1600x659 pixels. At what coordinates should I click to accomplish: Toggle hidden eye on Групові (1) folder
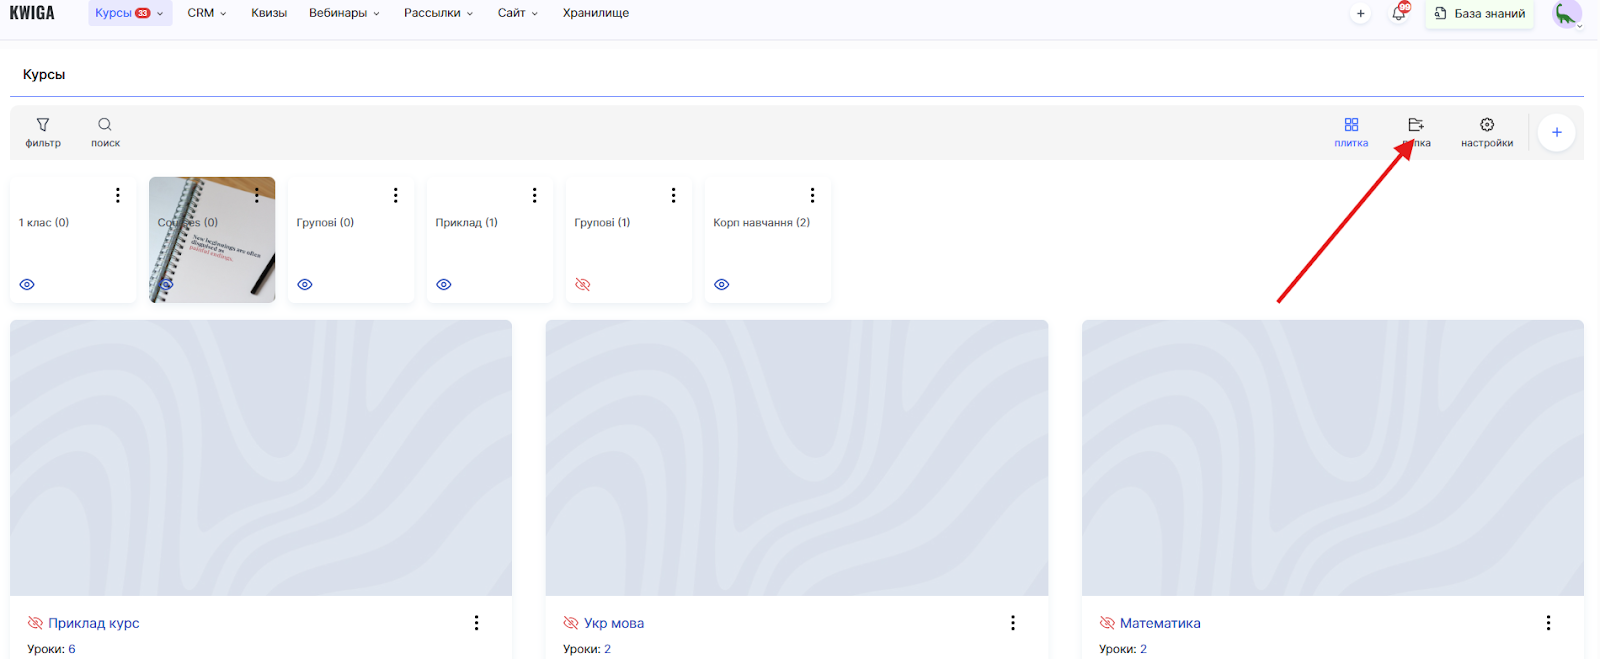[583, 285]
